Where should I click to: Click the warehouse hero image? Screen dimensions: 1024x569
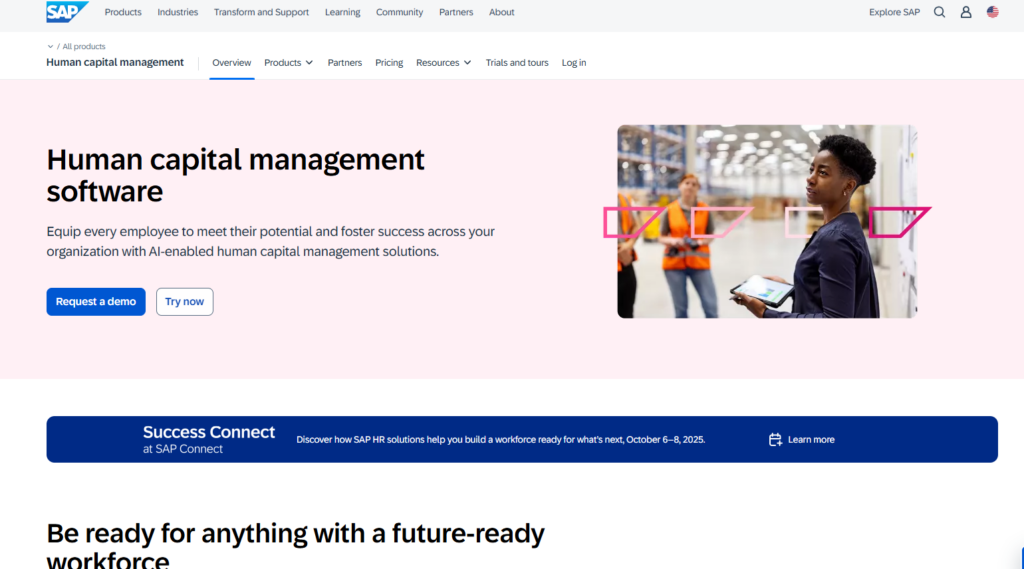(766, 221)
